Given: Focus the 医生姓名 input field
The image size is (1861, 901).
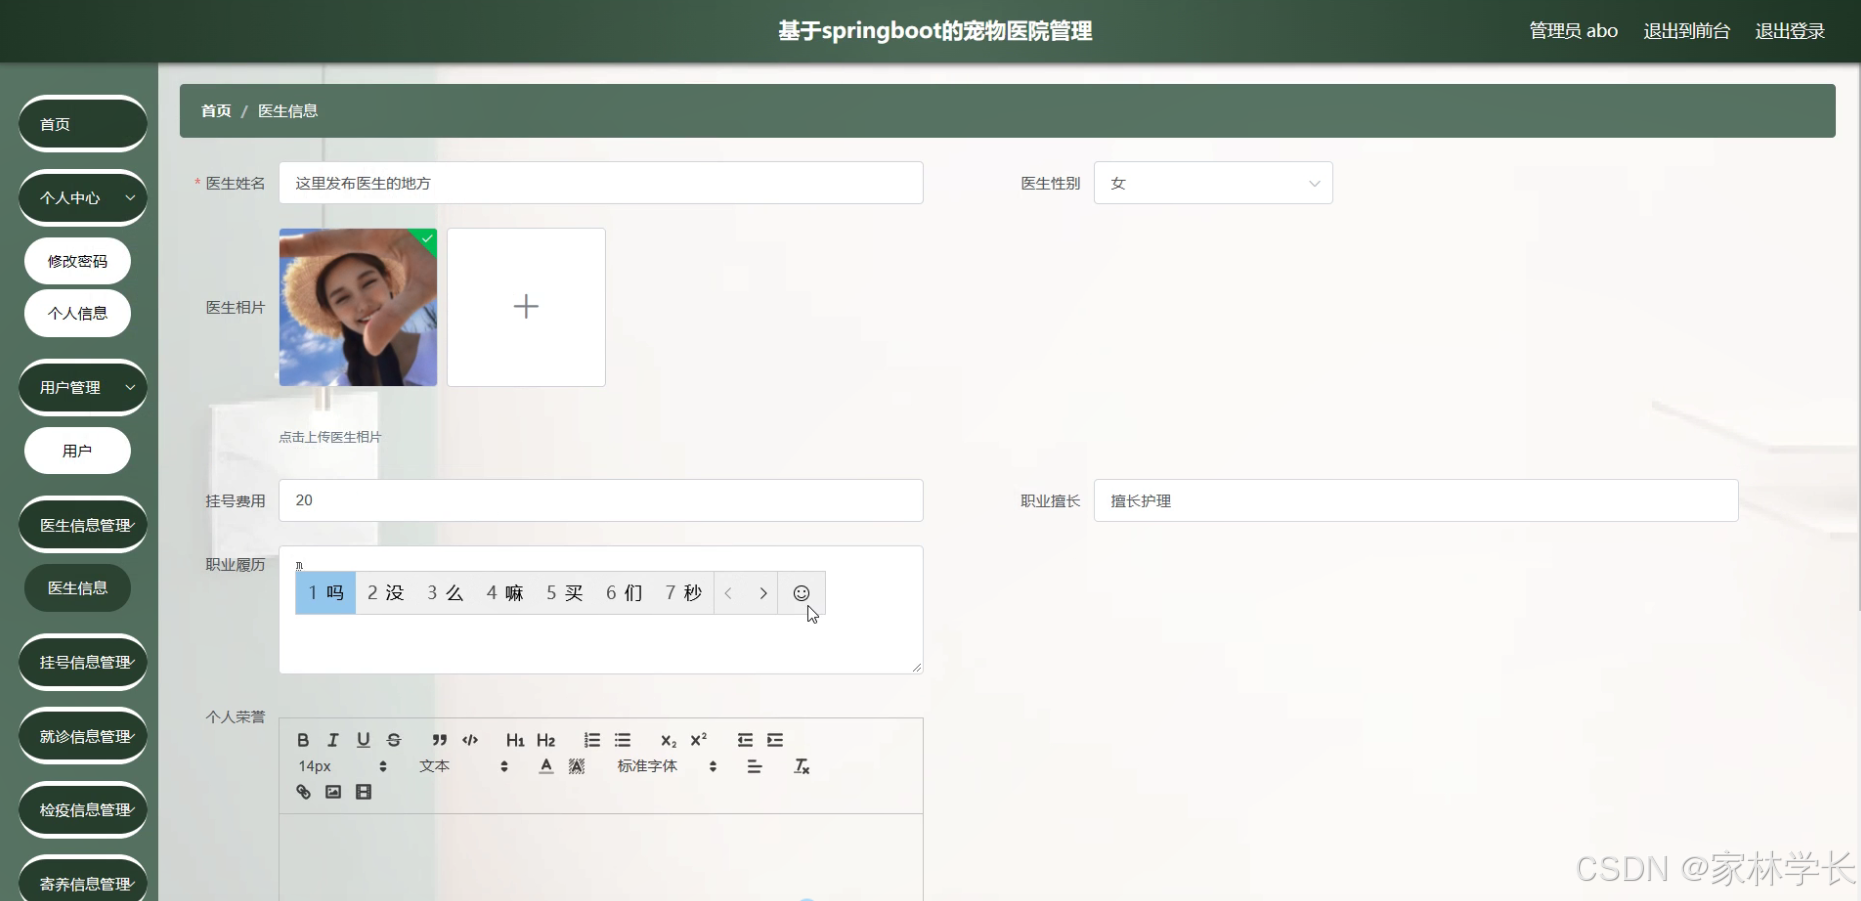Looking at the screenshot, I should [x=601, y=183].
